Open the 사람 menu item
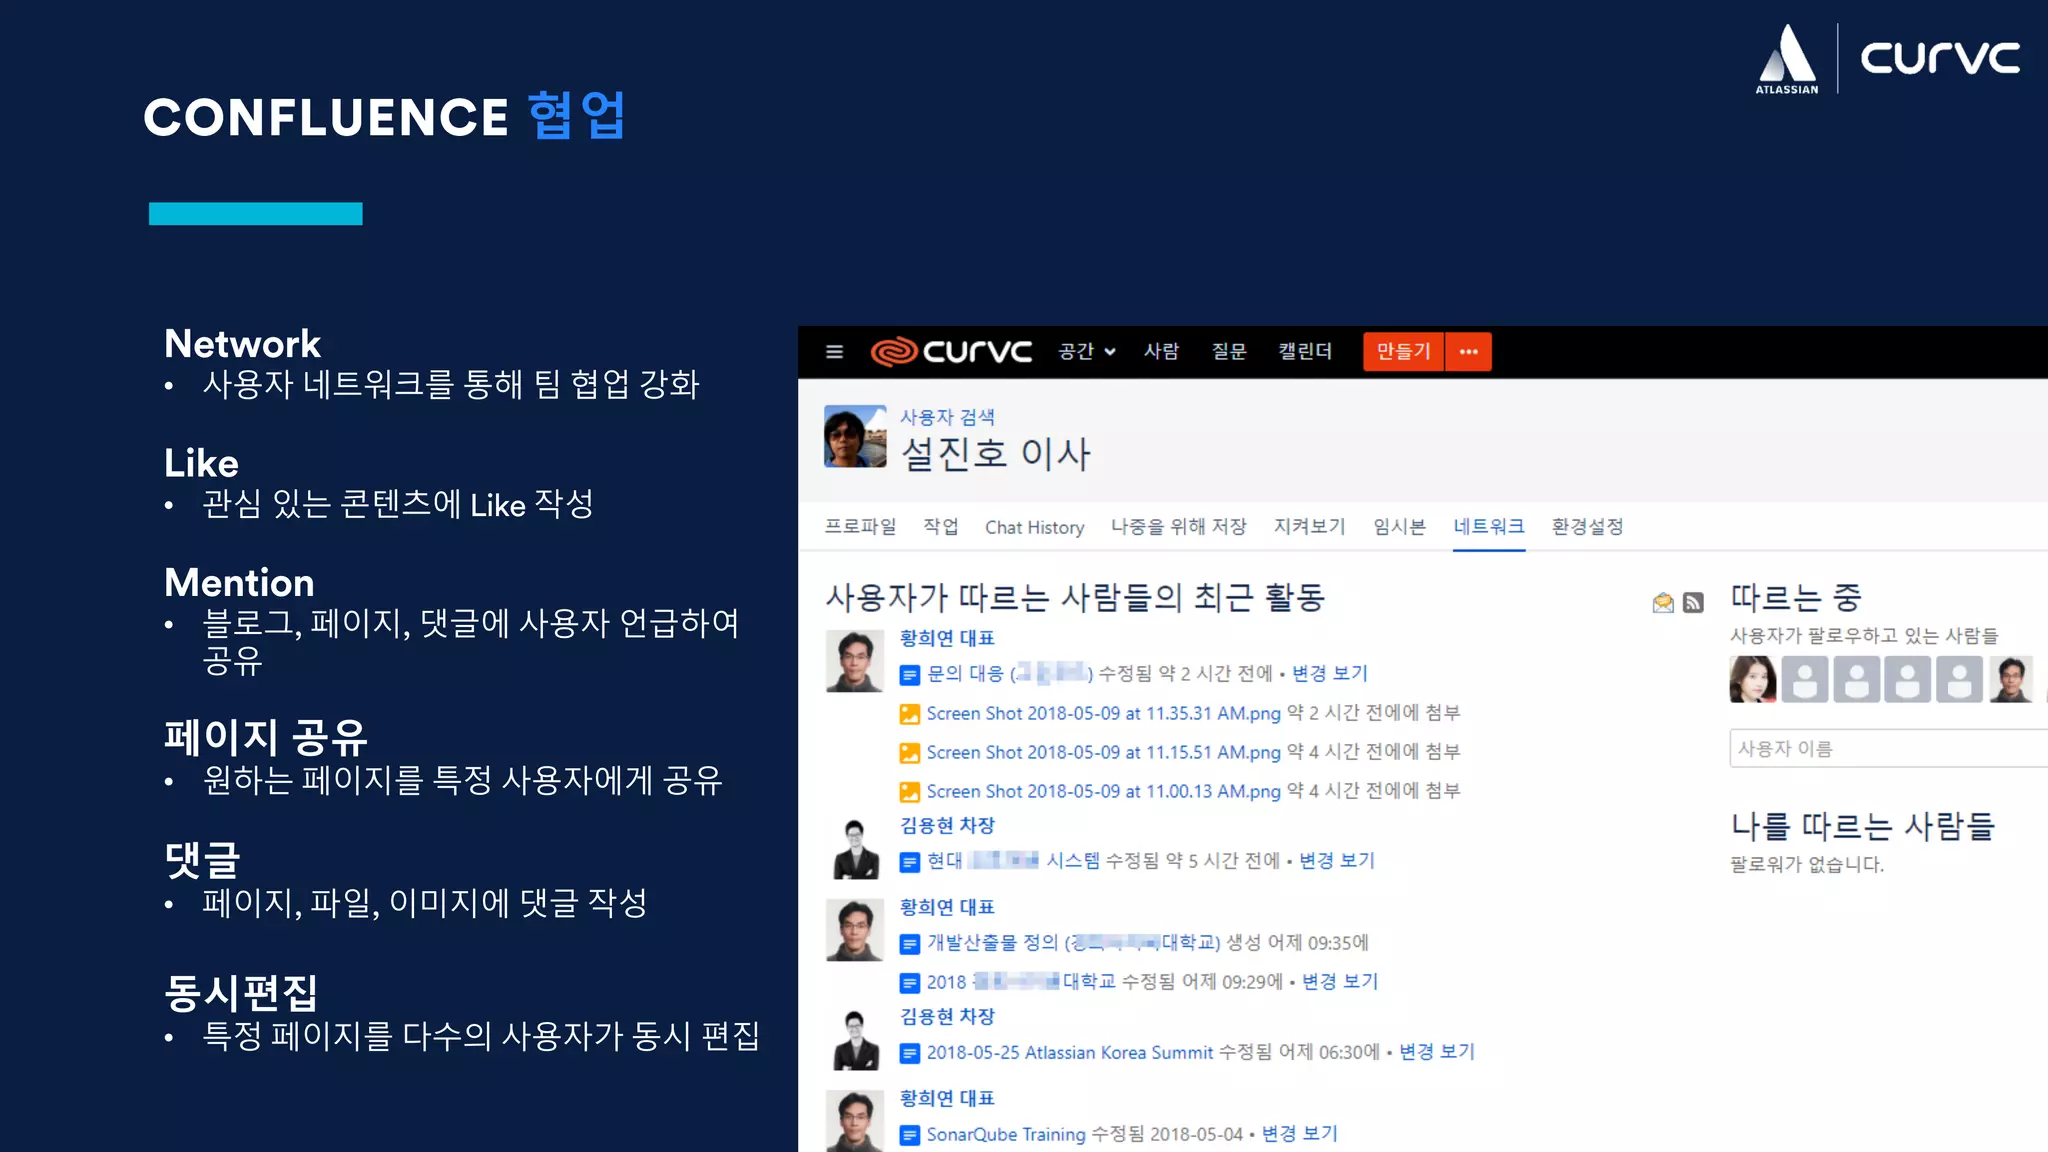This screenshot has width=2048, height=1152. (1161, 352)
